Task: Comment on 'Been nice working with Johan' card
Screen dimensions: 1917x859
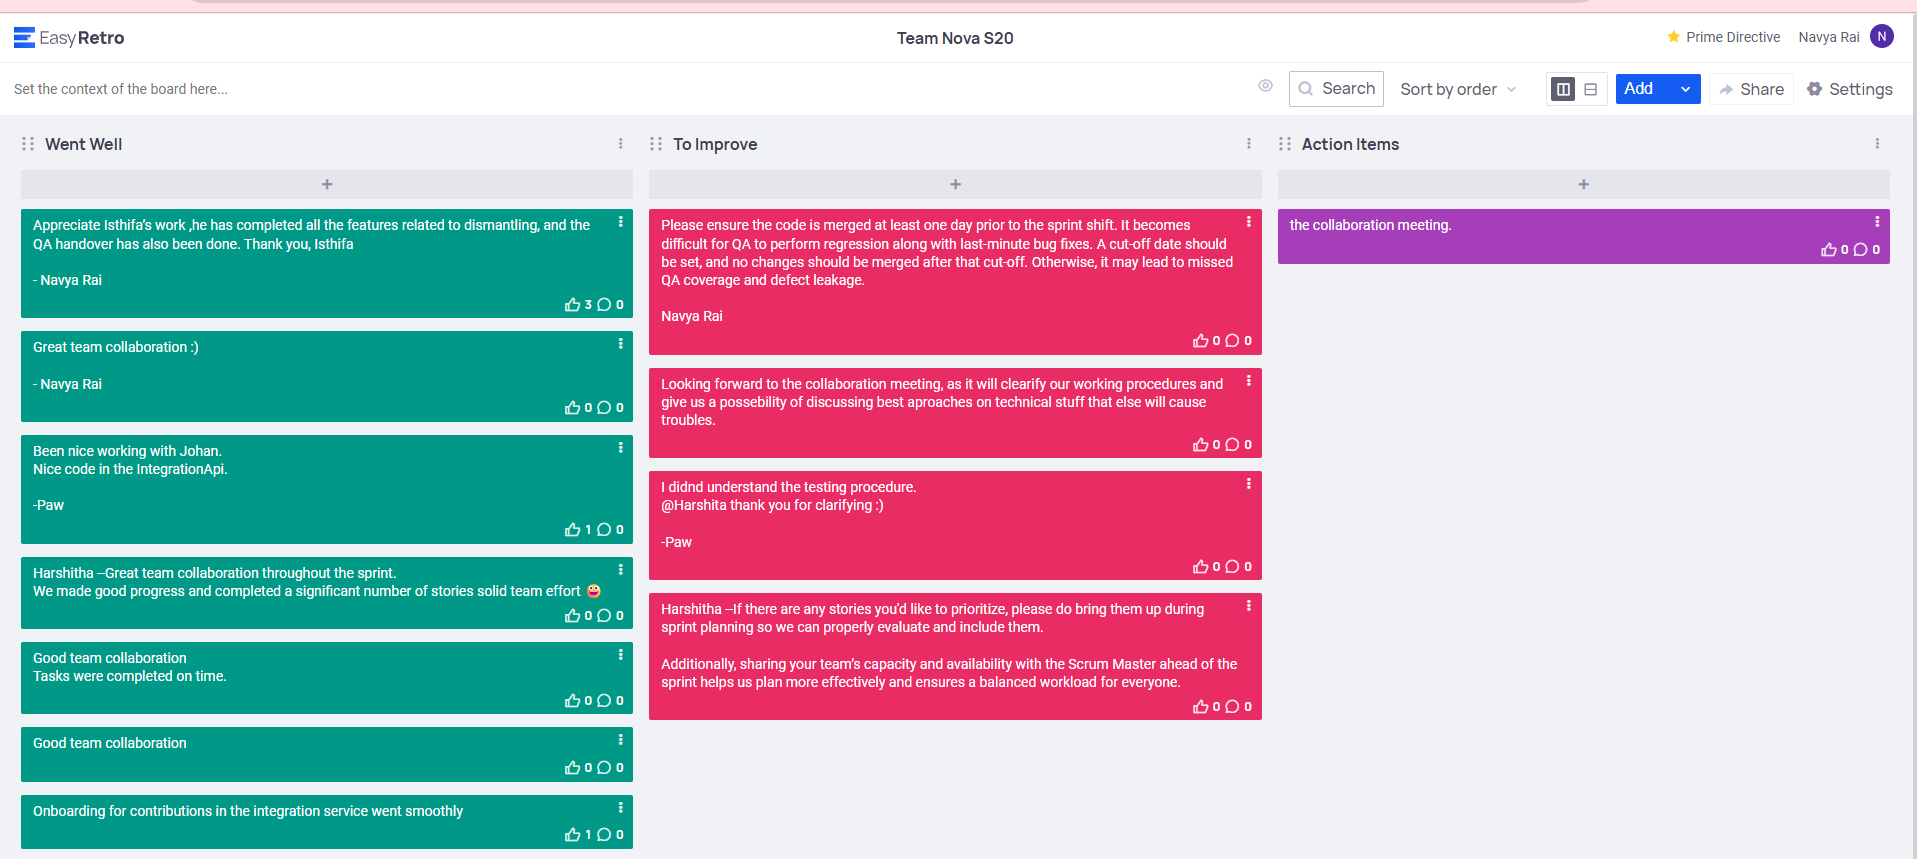Action: tap(604, 530)
